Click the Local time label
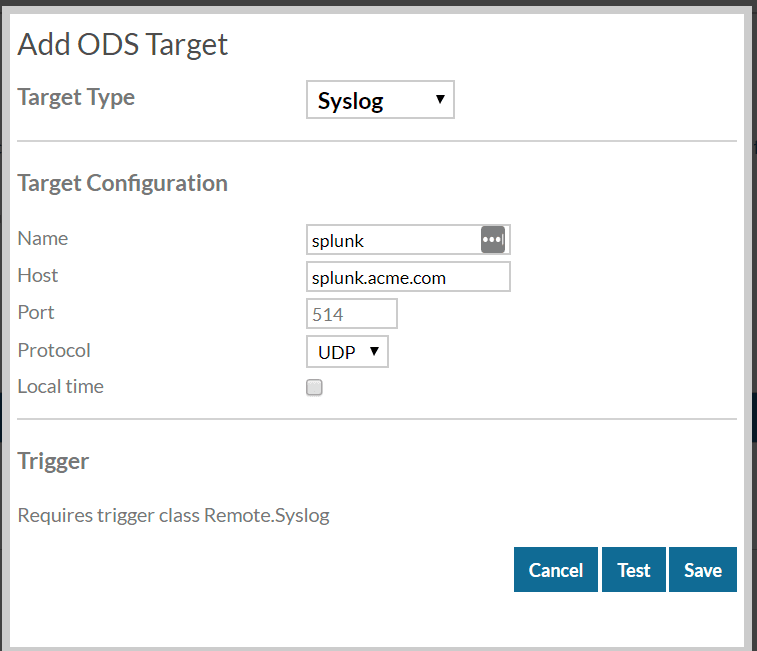Screen dimensions: 757x651 coord(61,386)
